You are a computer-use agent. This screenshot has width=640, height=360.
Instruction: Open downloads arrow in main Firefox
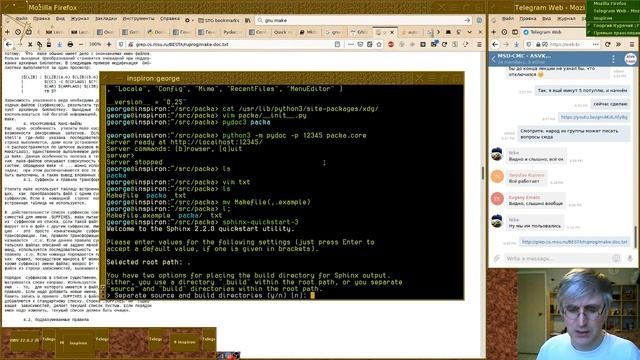click(60, 44)
